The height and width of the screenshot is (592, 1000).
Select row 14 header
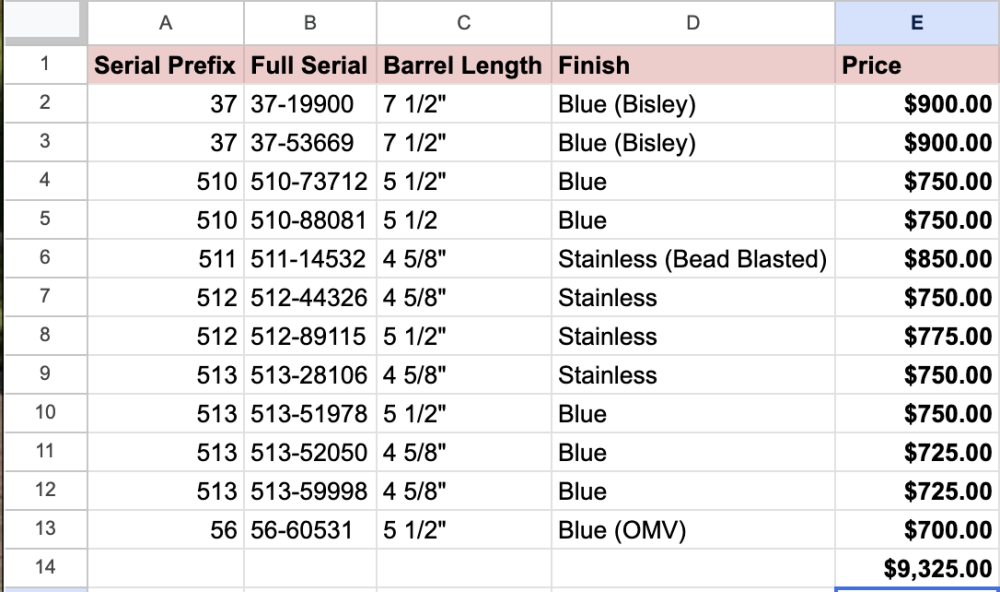click(x=45, y=567)
